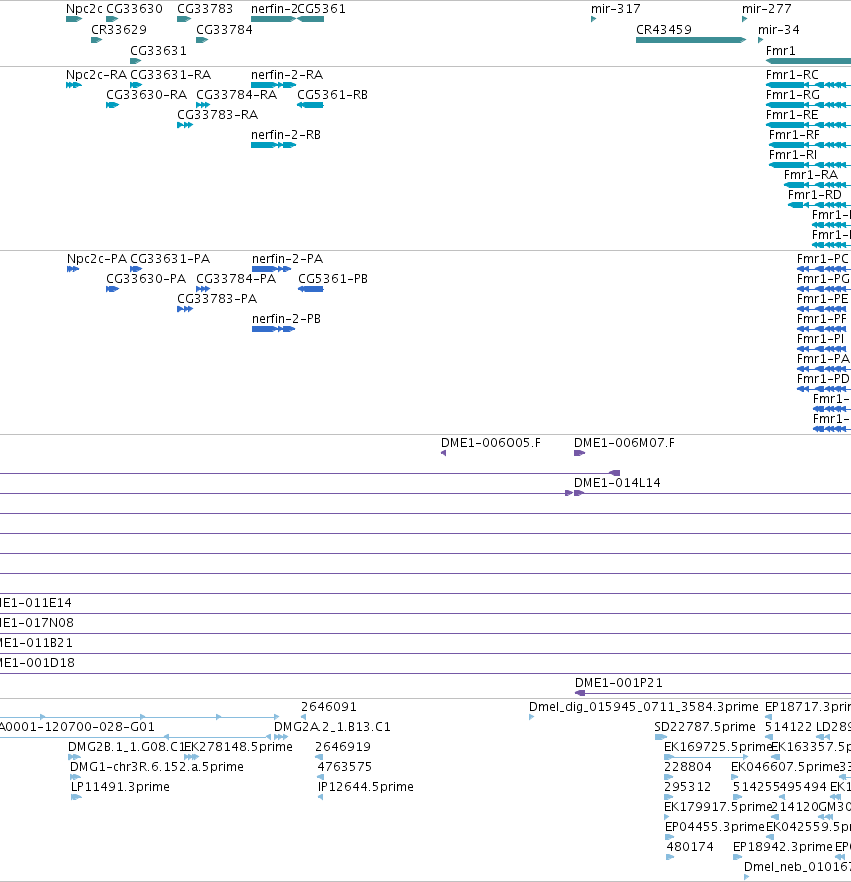Select the DME1-006M07.F feature glyph
851x882 pixels.
[x=579, y=453]
